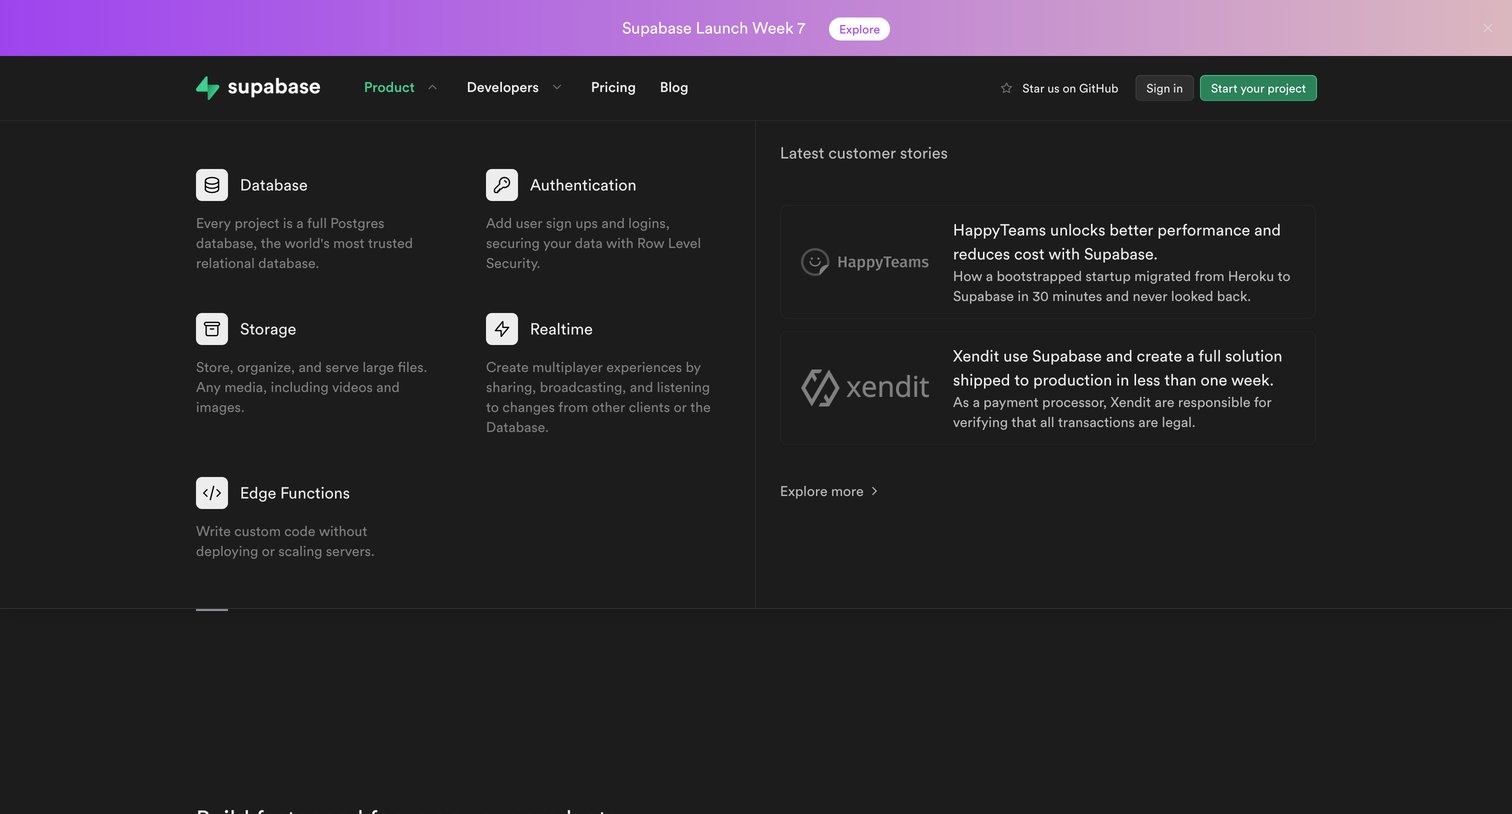Open the Storage archive box icon
This screenshot has width=1512, height=814.
[x=212, y=329]
